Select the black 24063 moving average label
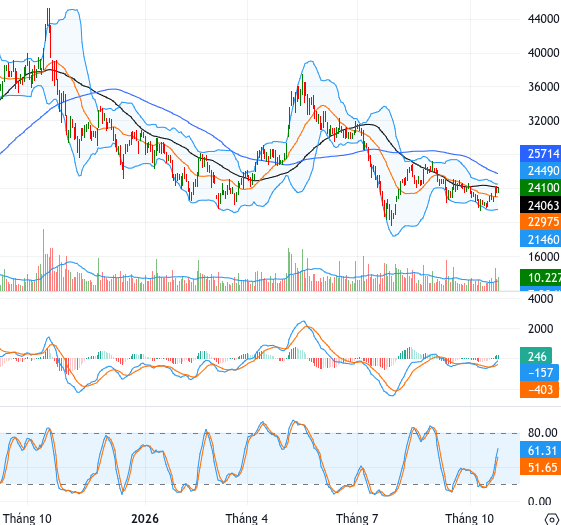 540,205
